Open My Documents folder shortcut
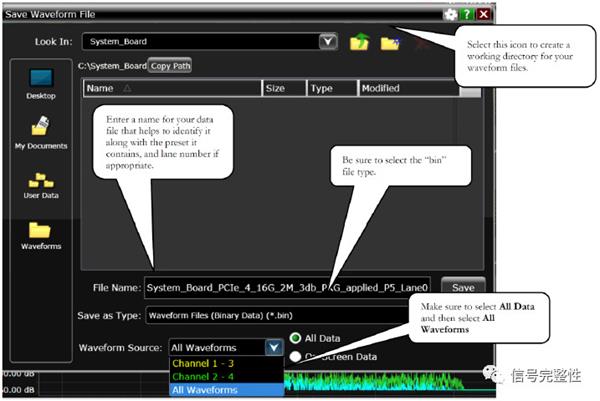 (41, 133)
